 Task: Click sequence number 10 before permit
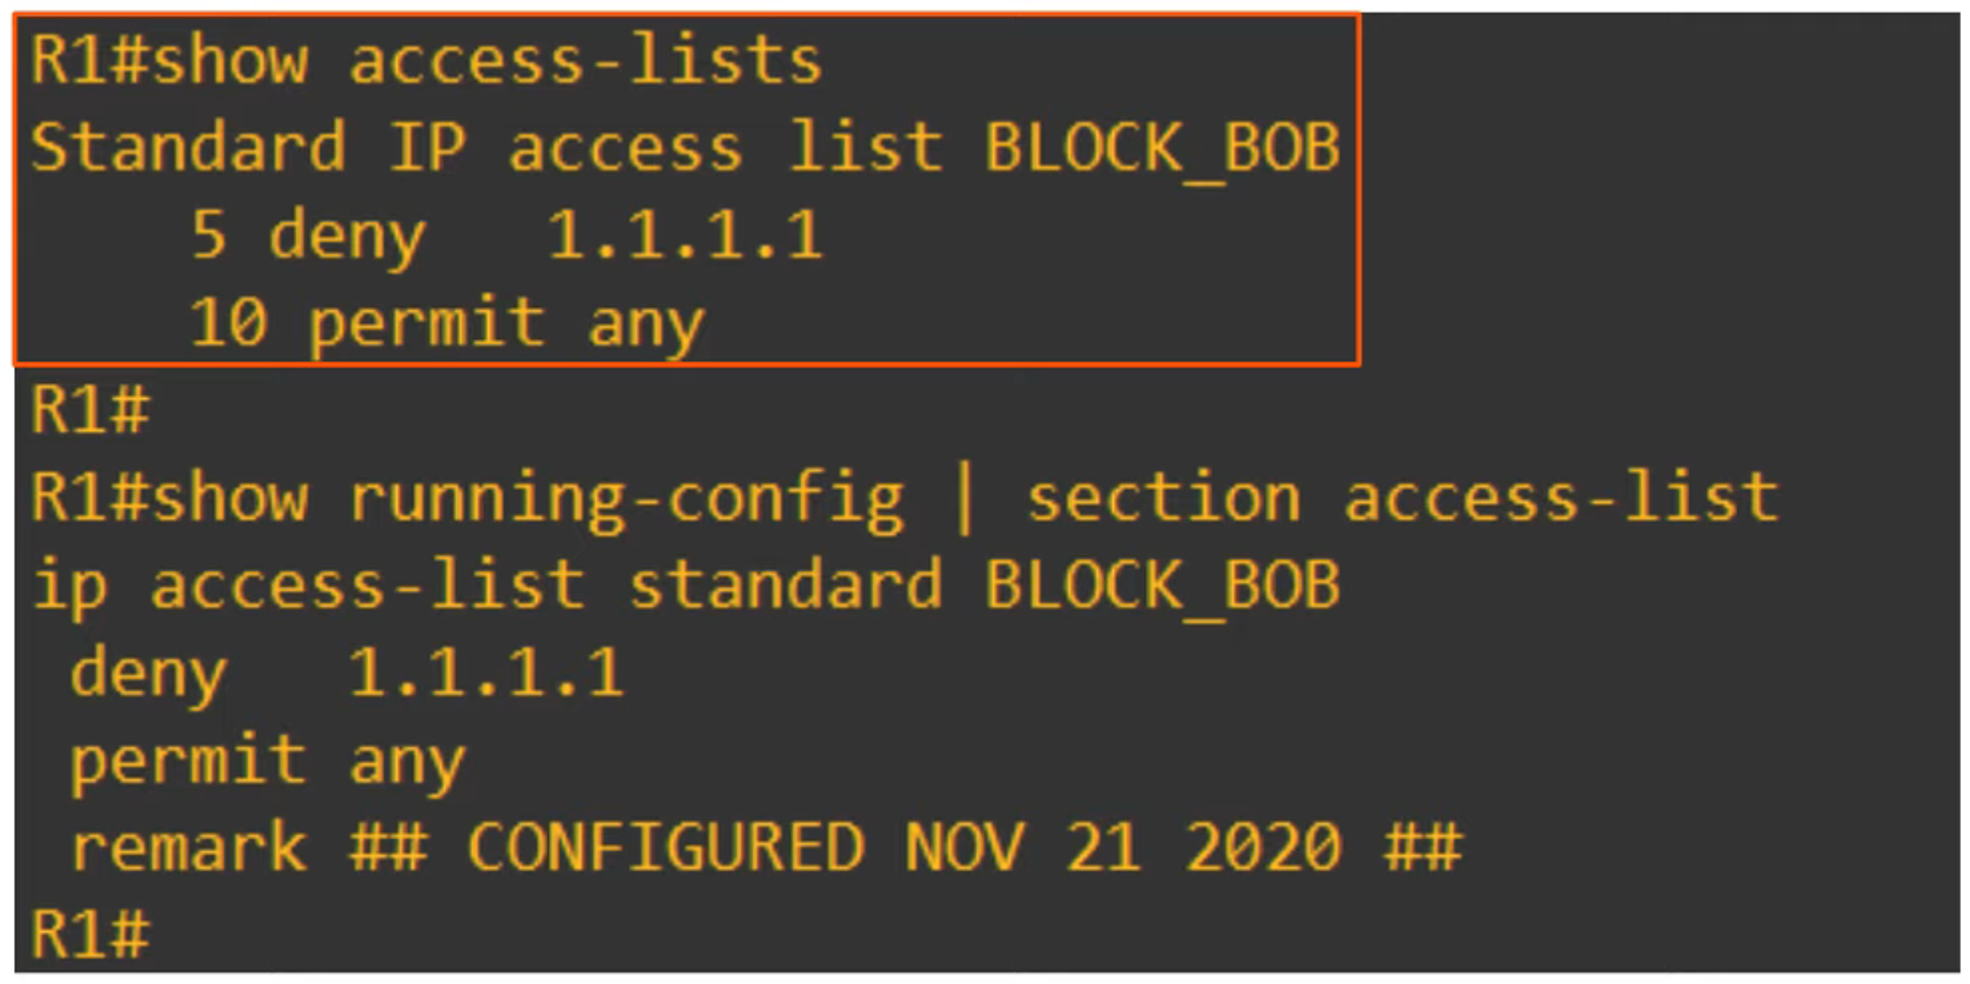(x=228, y=323)
